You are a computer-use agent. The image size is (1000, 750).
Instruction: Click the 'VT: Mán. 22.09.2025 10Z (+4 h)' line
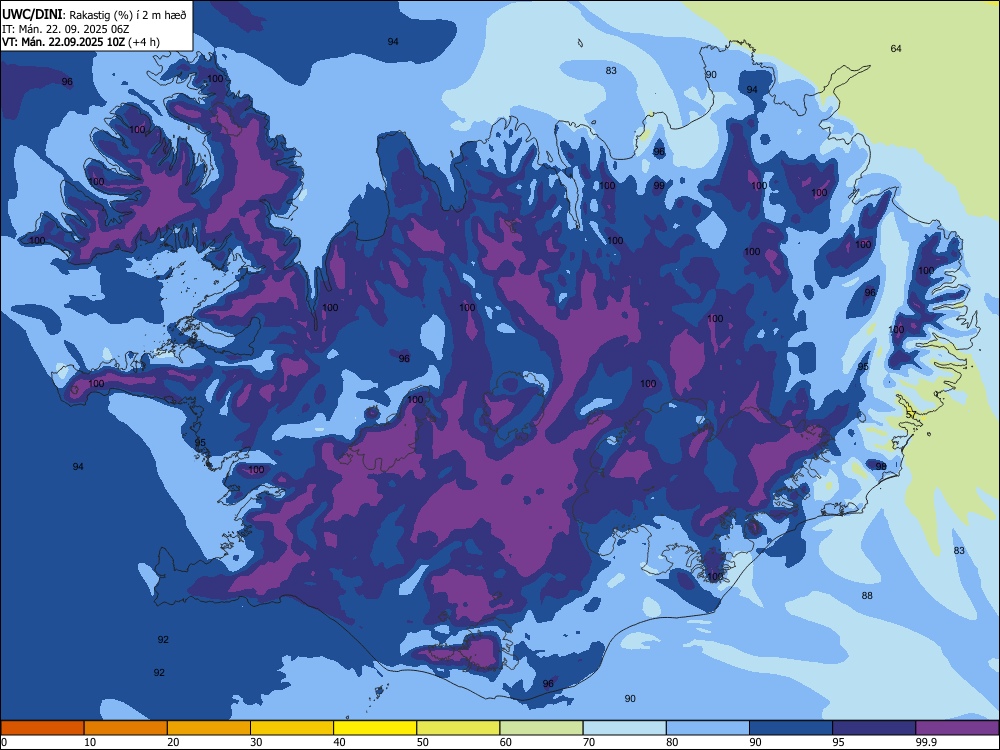(x=81, y=42)
